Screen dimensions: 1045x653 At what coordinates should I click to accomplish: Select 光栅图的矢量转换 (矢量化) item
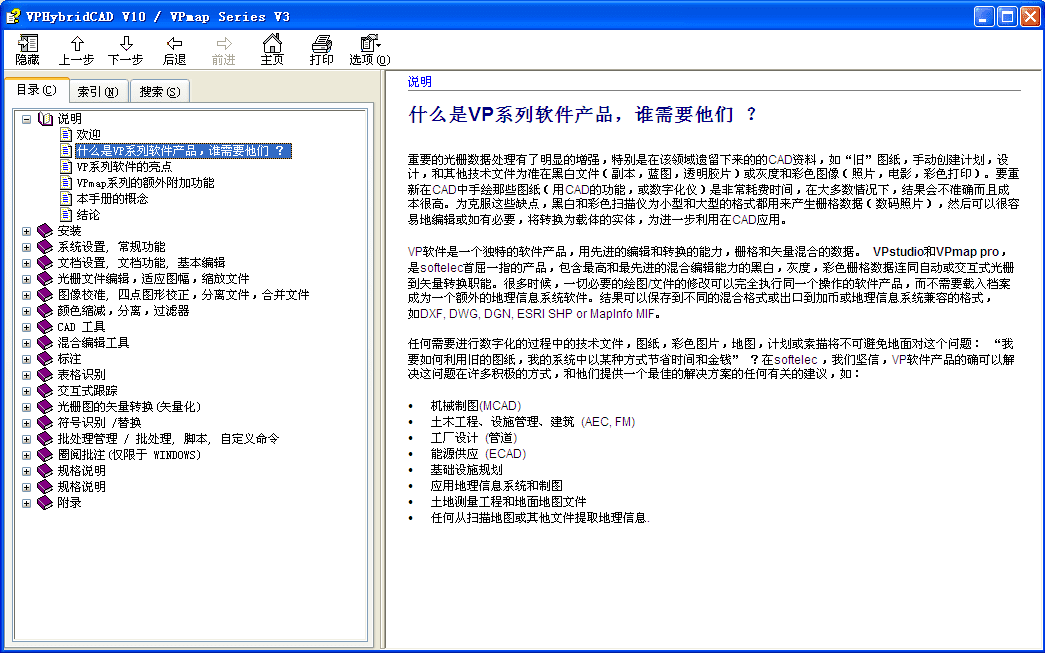(129, 406)
